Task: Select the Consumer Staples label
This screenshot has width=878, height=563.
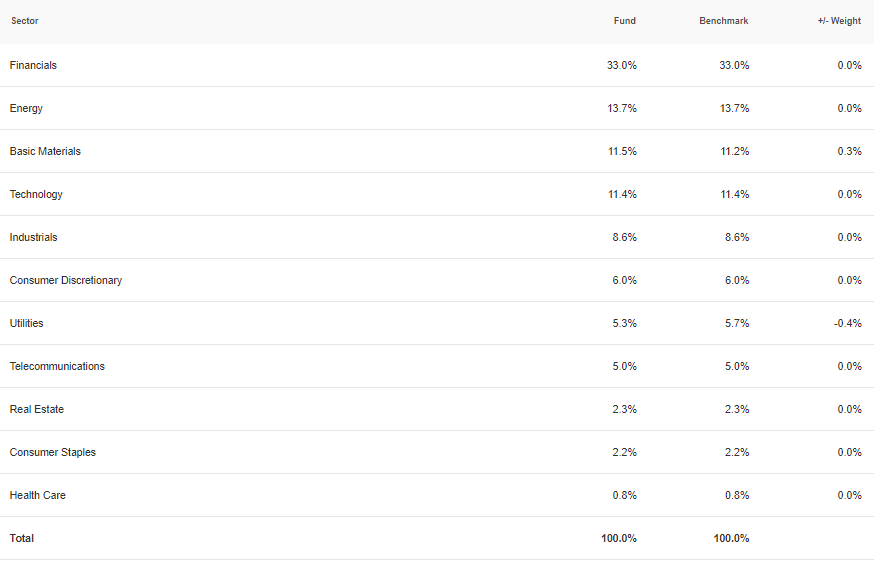Action: (53, 452)
